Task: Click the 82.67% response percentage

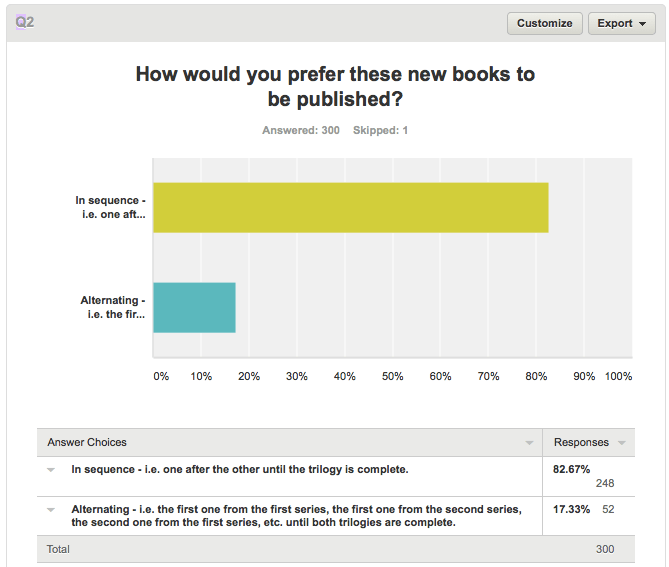Action: [x=572, y=468]
